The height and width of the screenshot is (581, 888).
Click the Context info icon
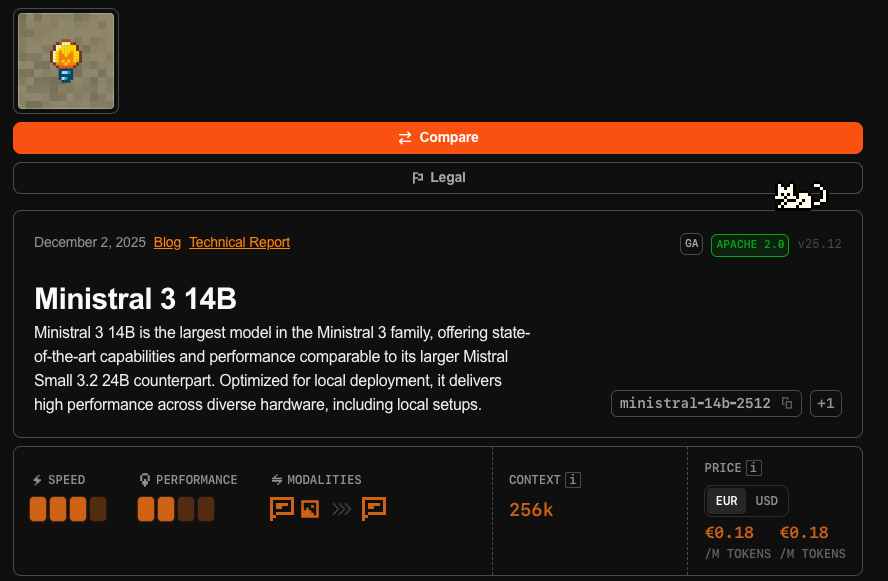coord(573,480)
